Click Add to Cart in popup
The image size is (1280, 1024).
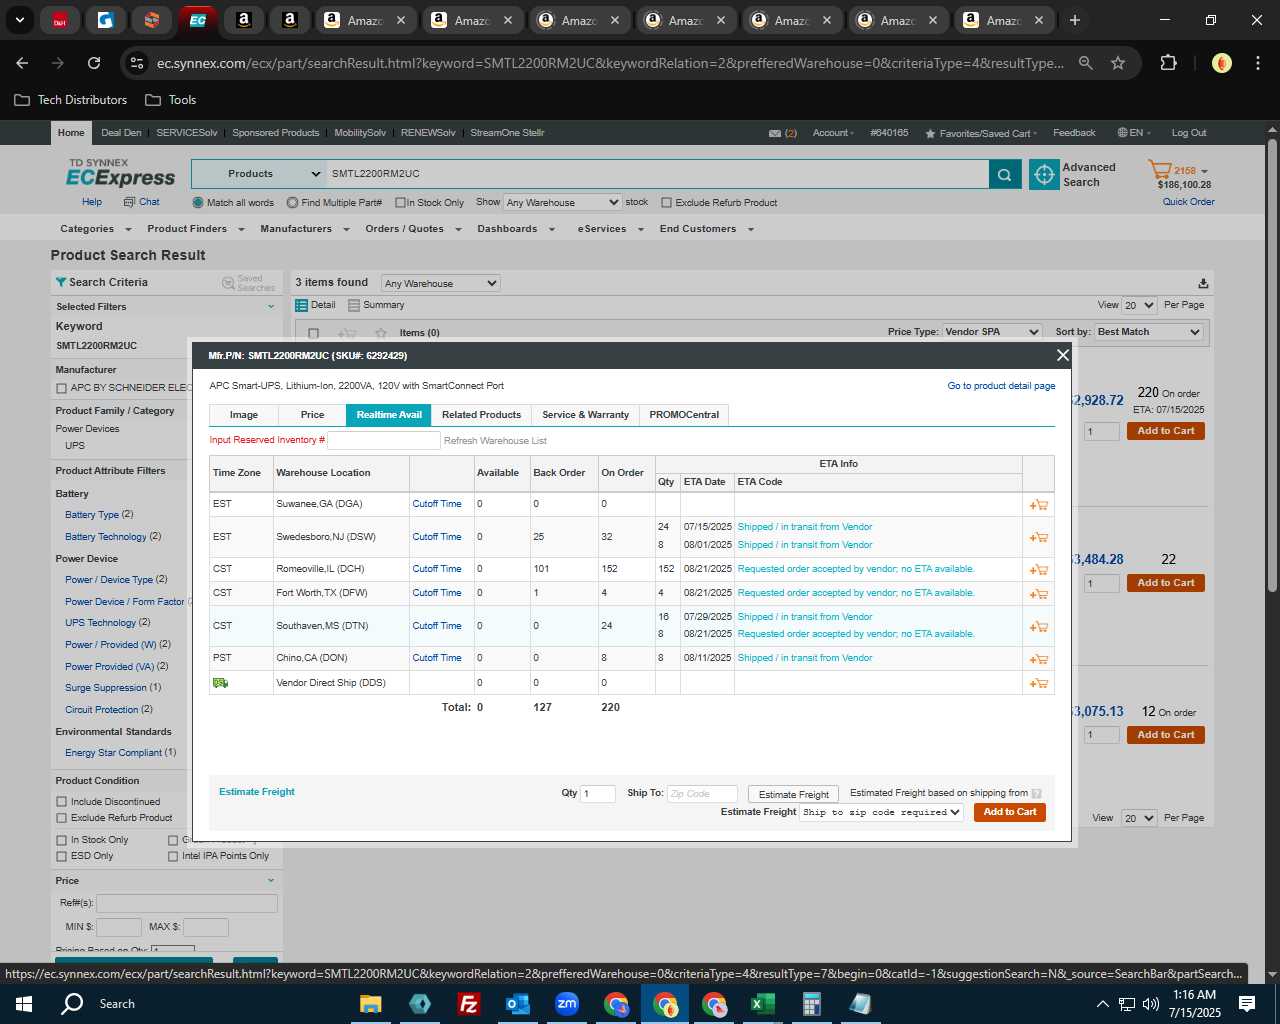pyautogui.click(x=1010, y=812)
